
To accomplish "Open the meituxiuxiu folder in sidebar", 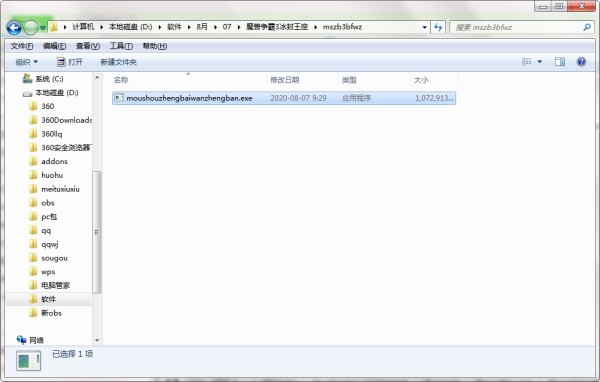I will [60, 189].
